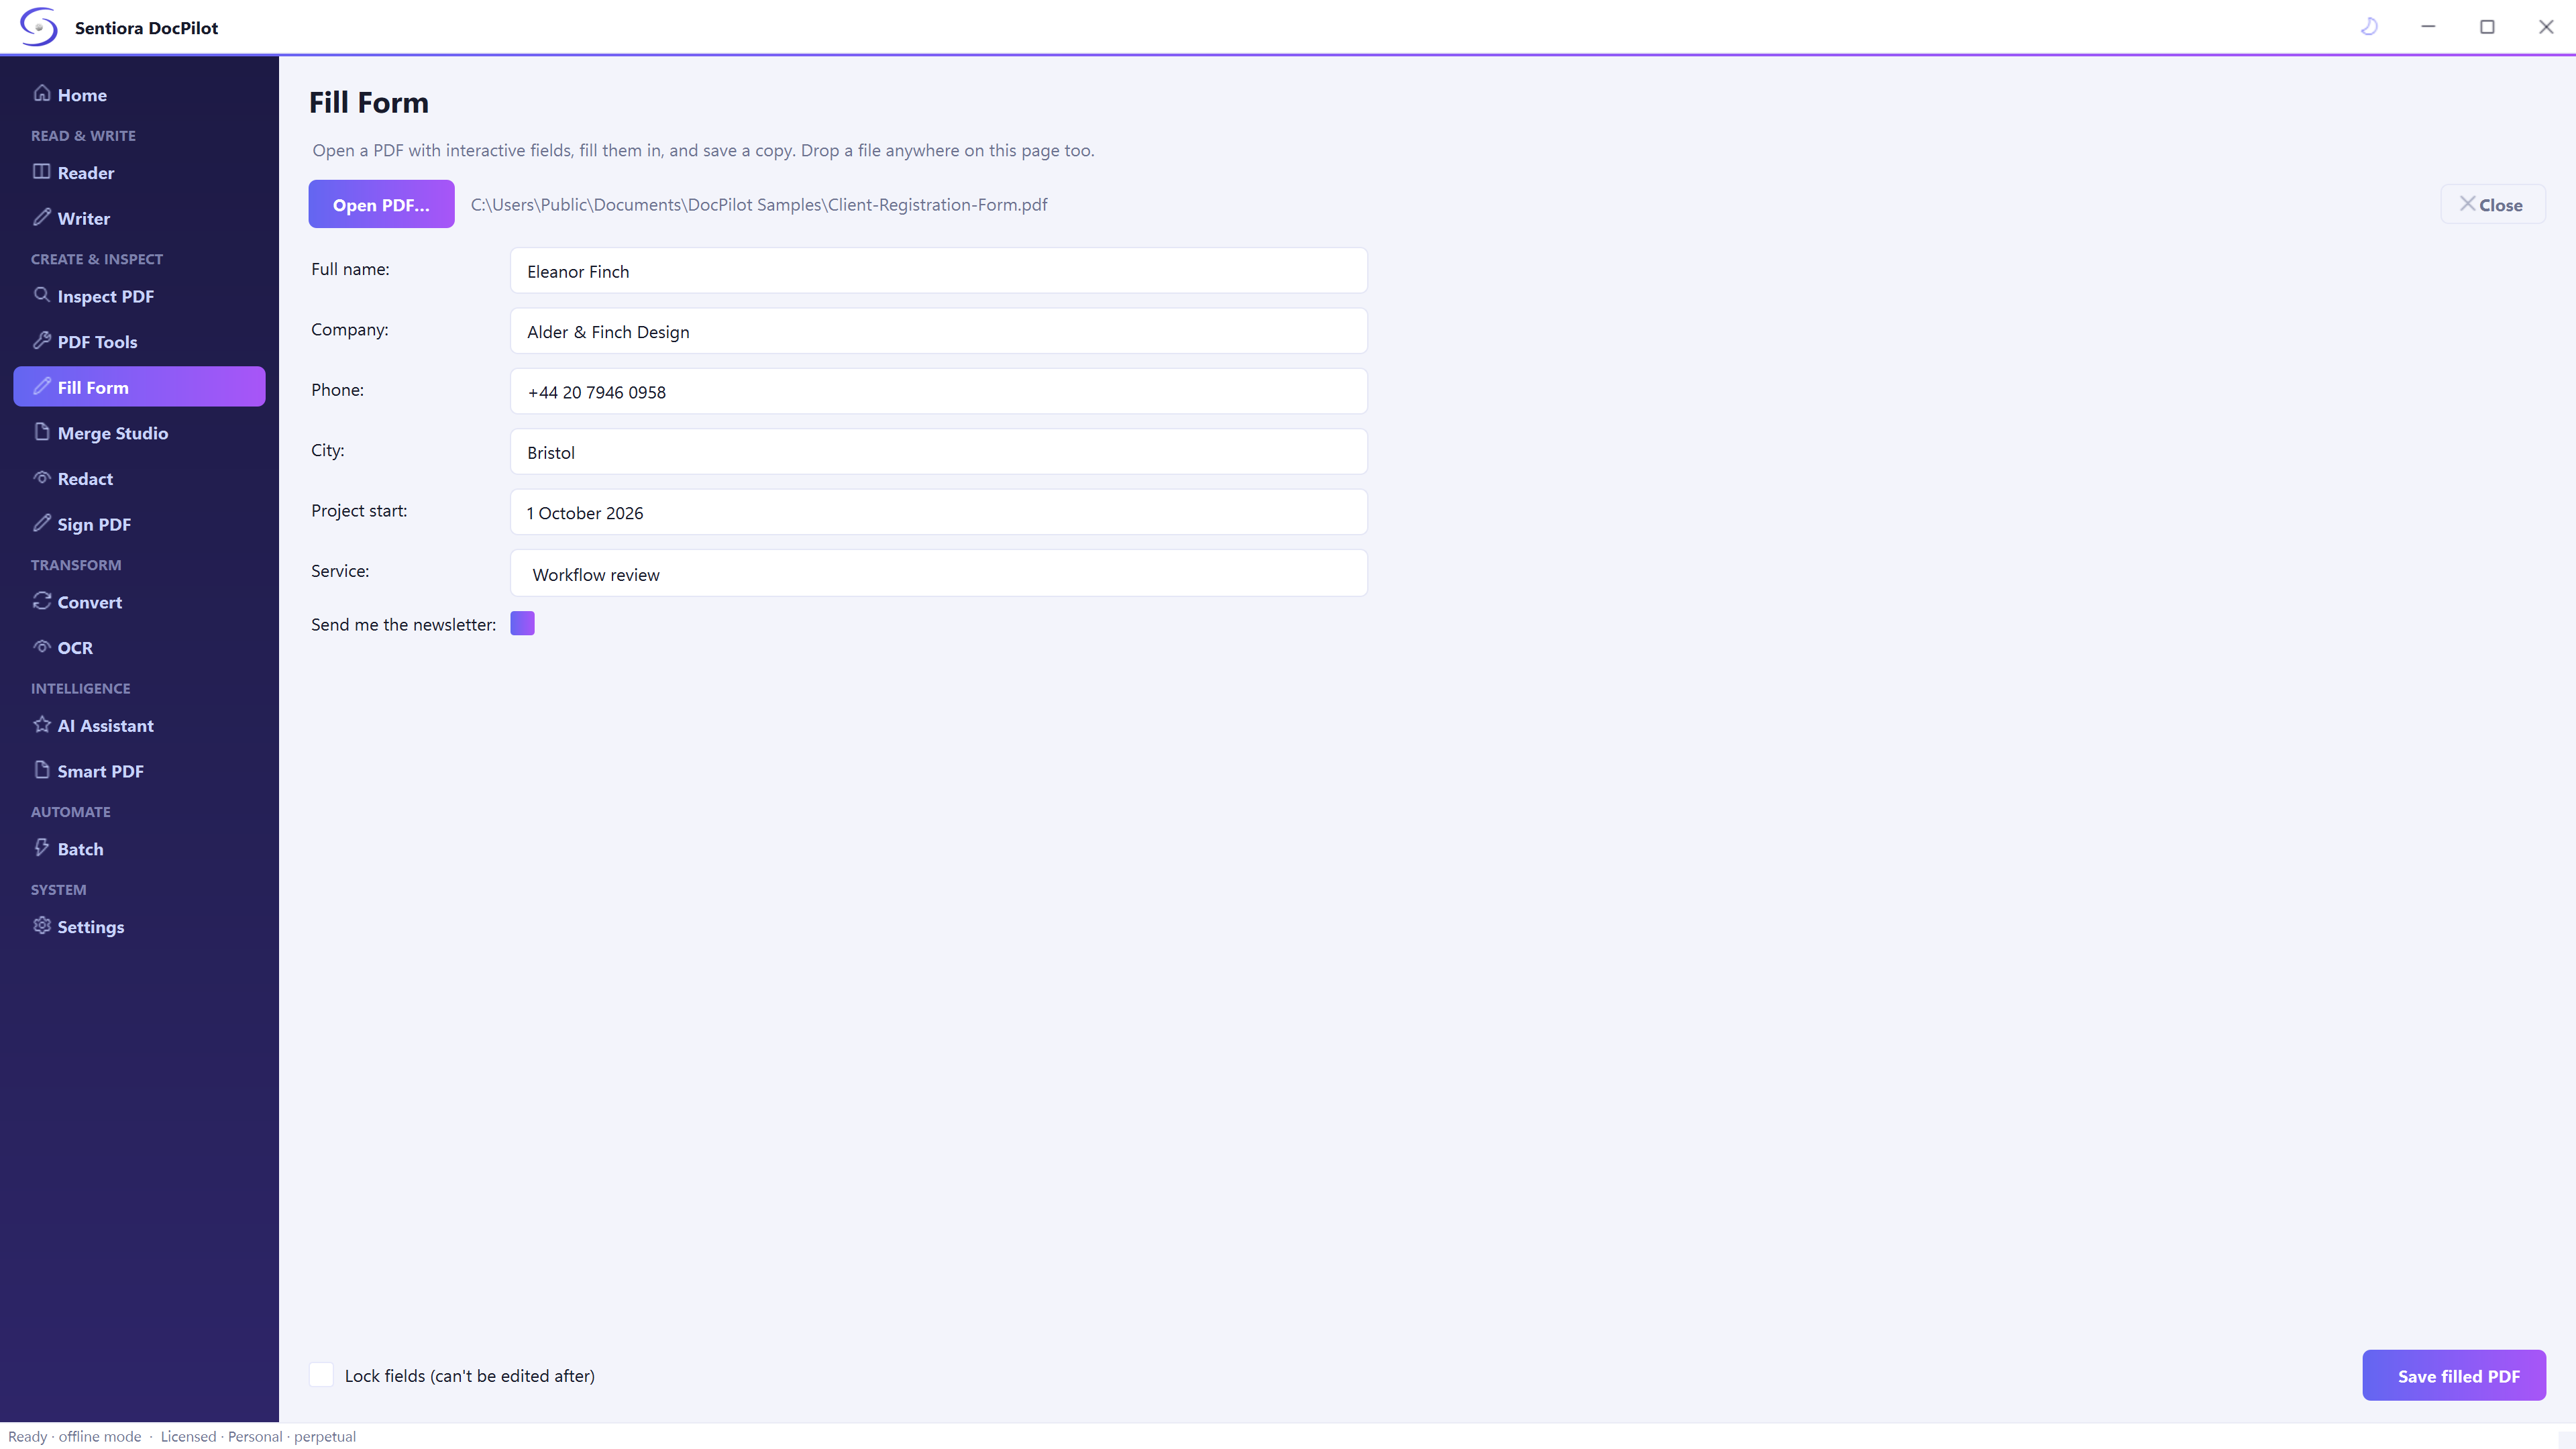The height and width of the screenshot is (1449, 2576).
Task: Enable Lock fields checkbox
Action: pos(321,1375)
